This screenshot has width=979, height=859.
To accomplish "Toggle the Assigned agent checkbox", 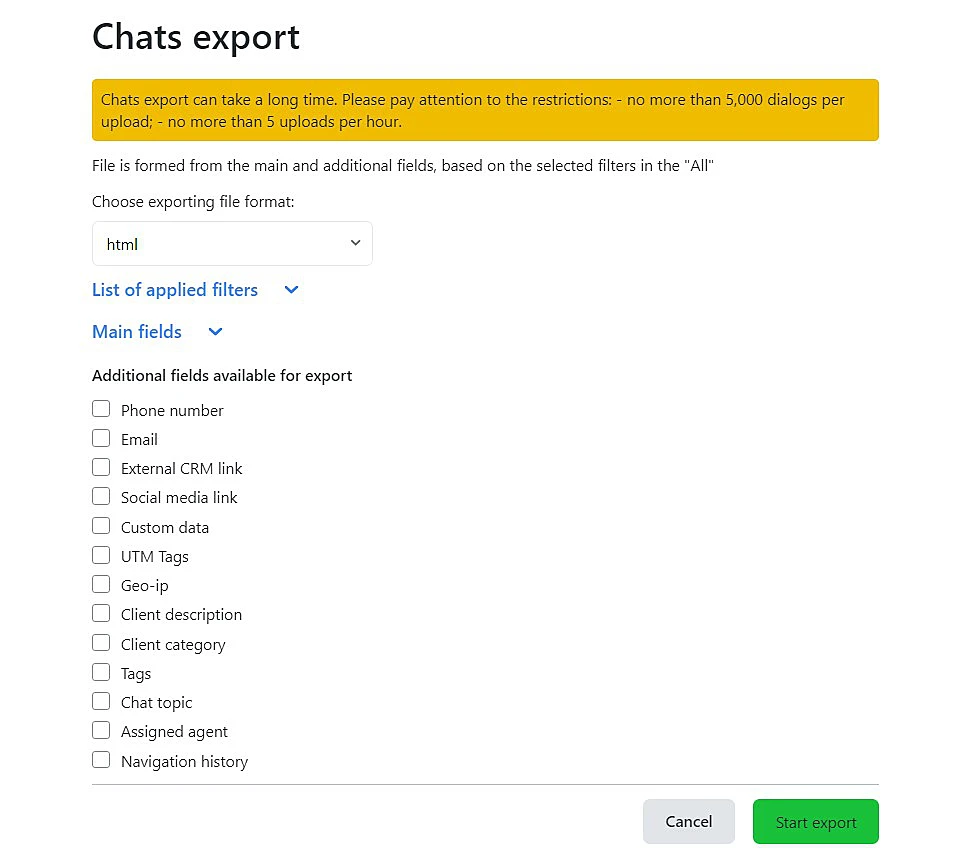I will coord(101,730).
